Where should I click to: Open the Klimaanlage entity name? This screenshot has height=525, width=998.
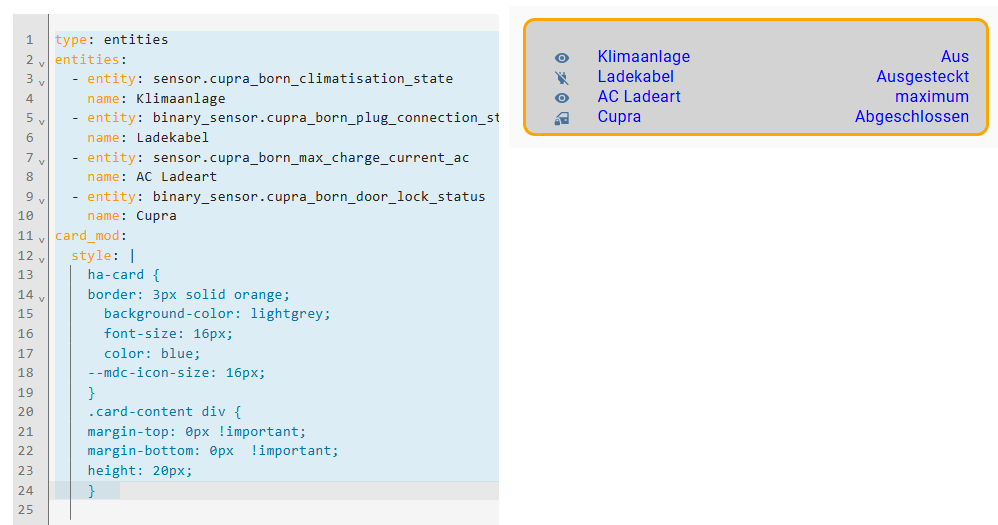tap(643, 57)
